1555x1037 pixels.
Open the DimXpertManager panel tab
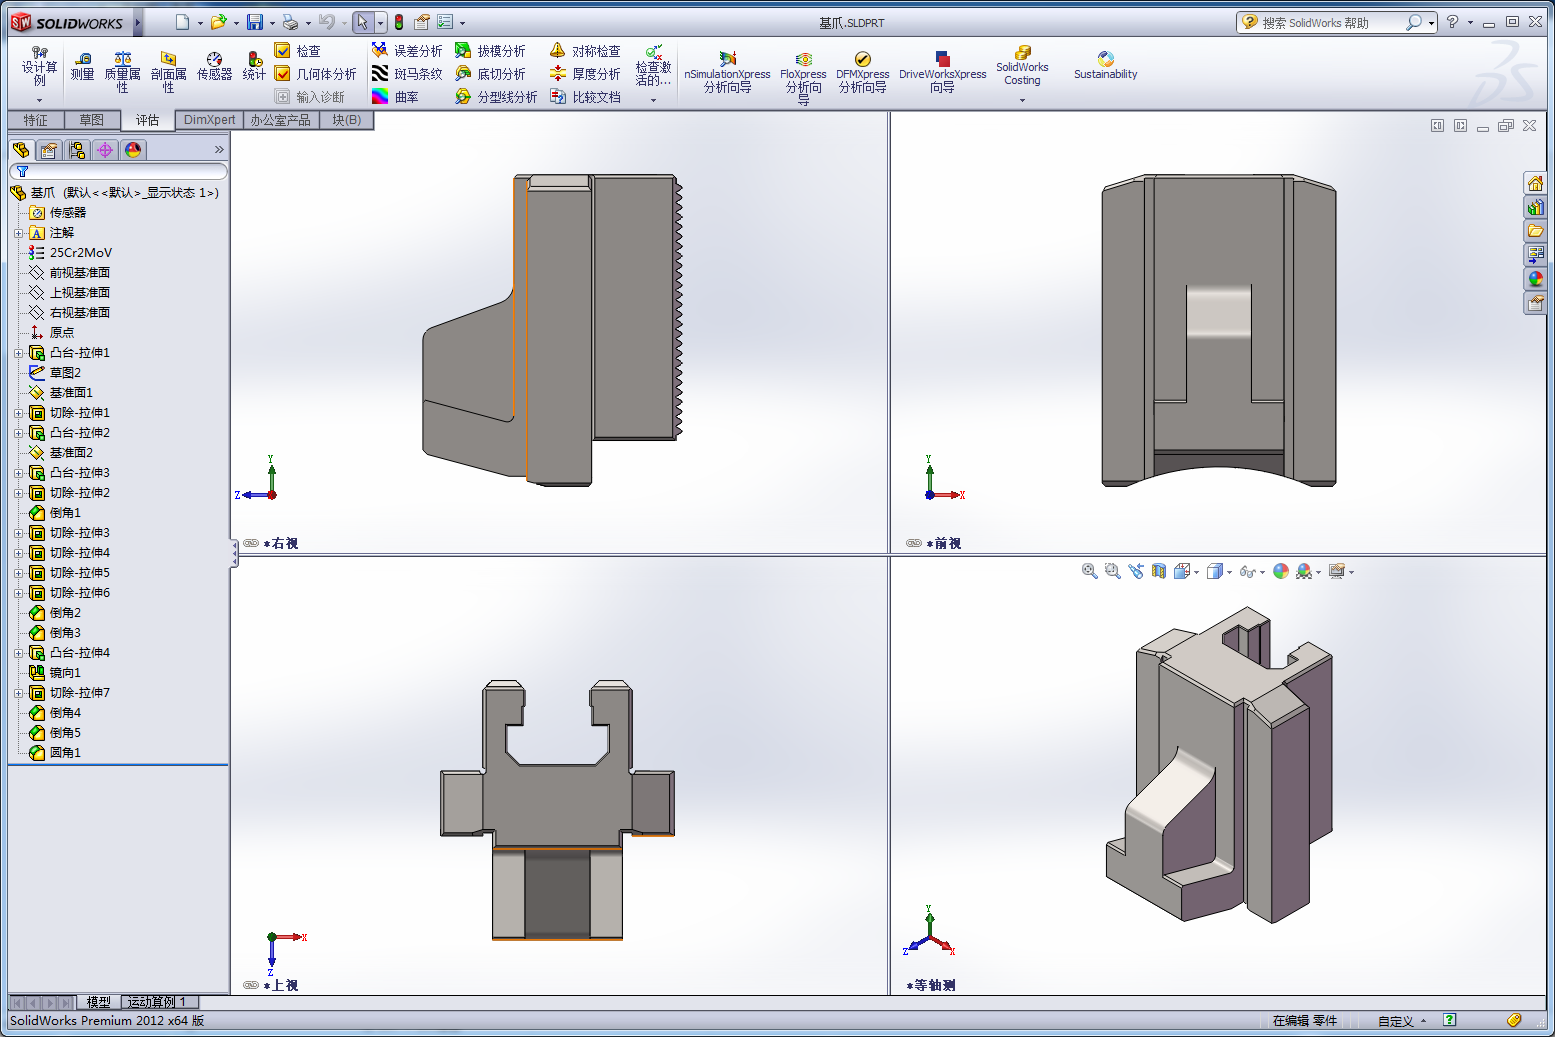click(105, 150)
